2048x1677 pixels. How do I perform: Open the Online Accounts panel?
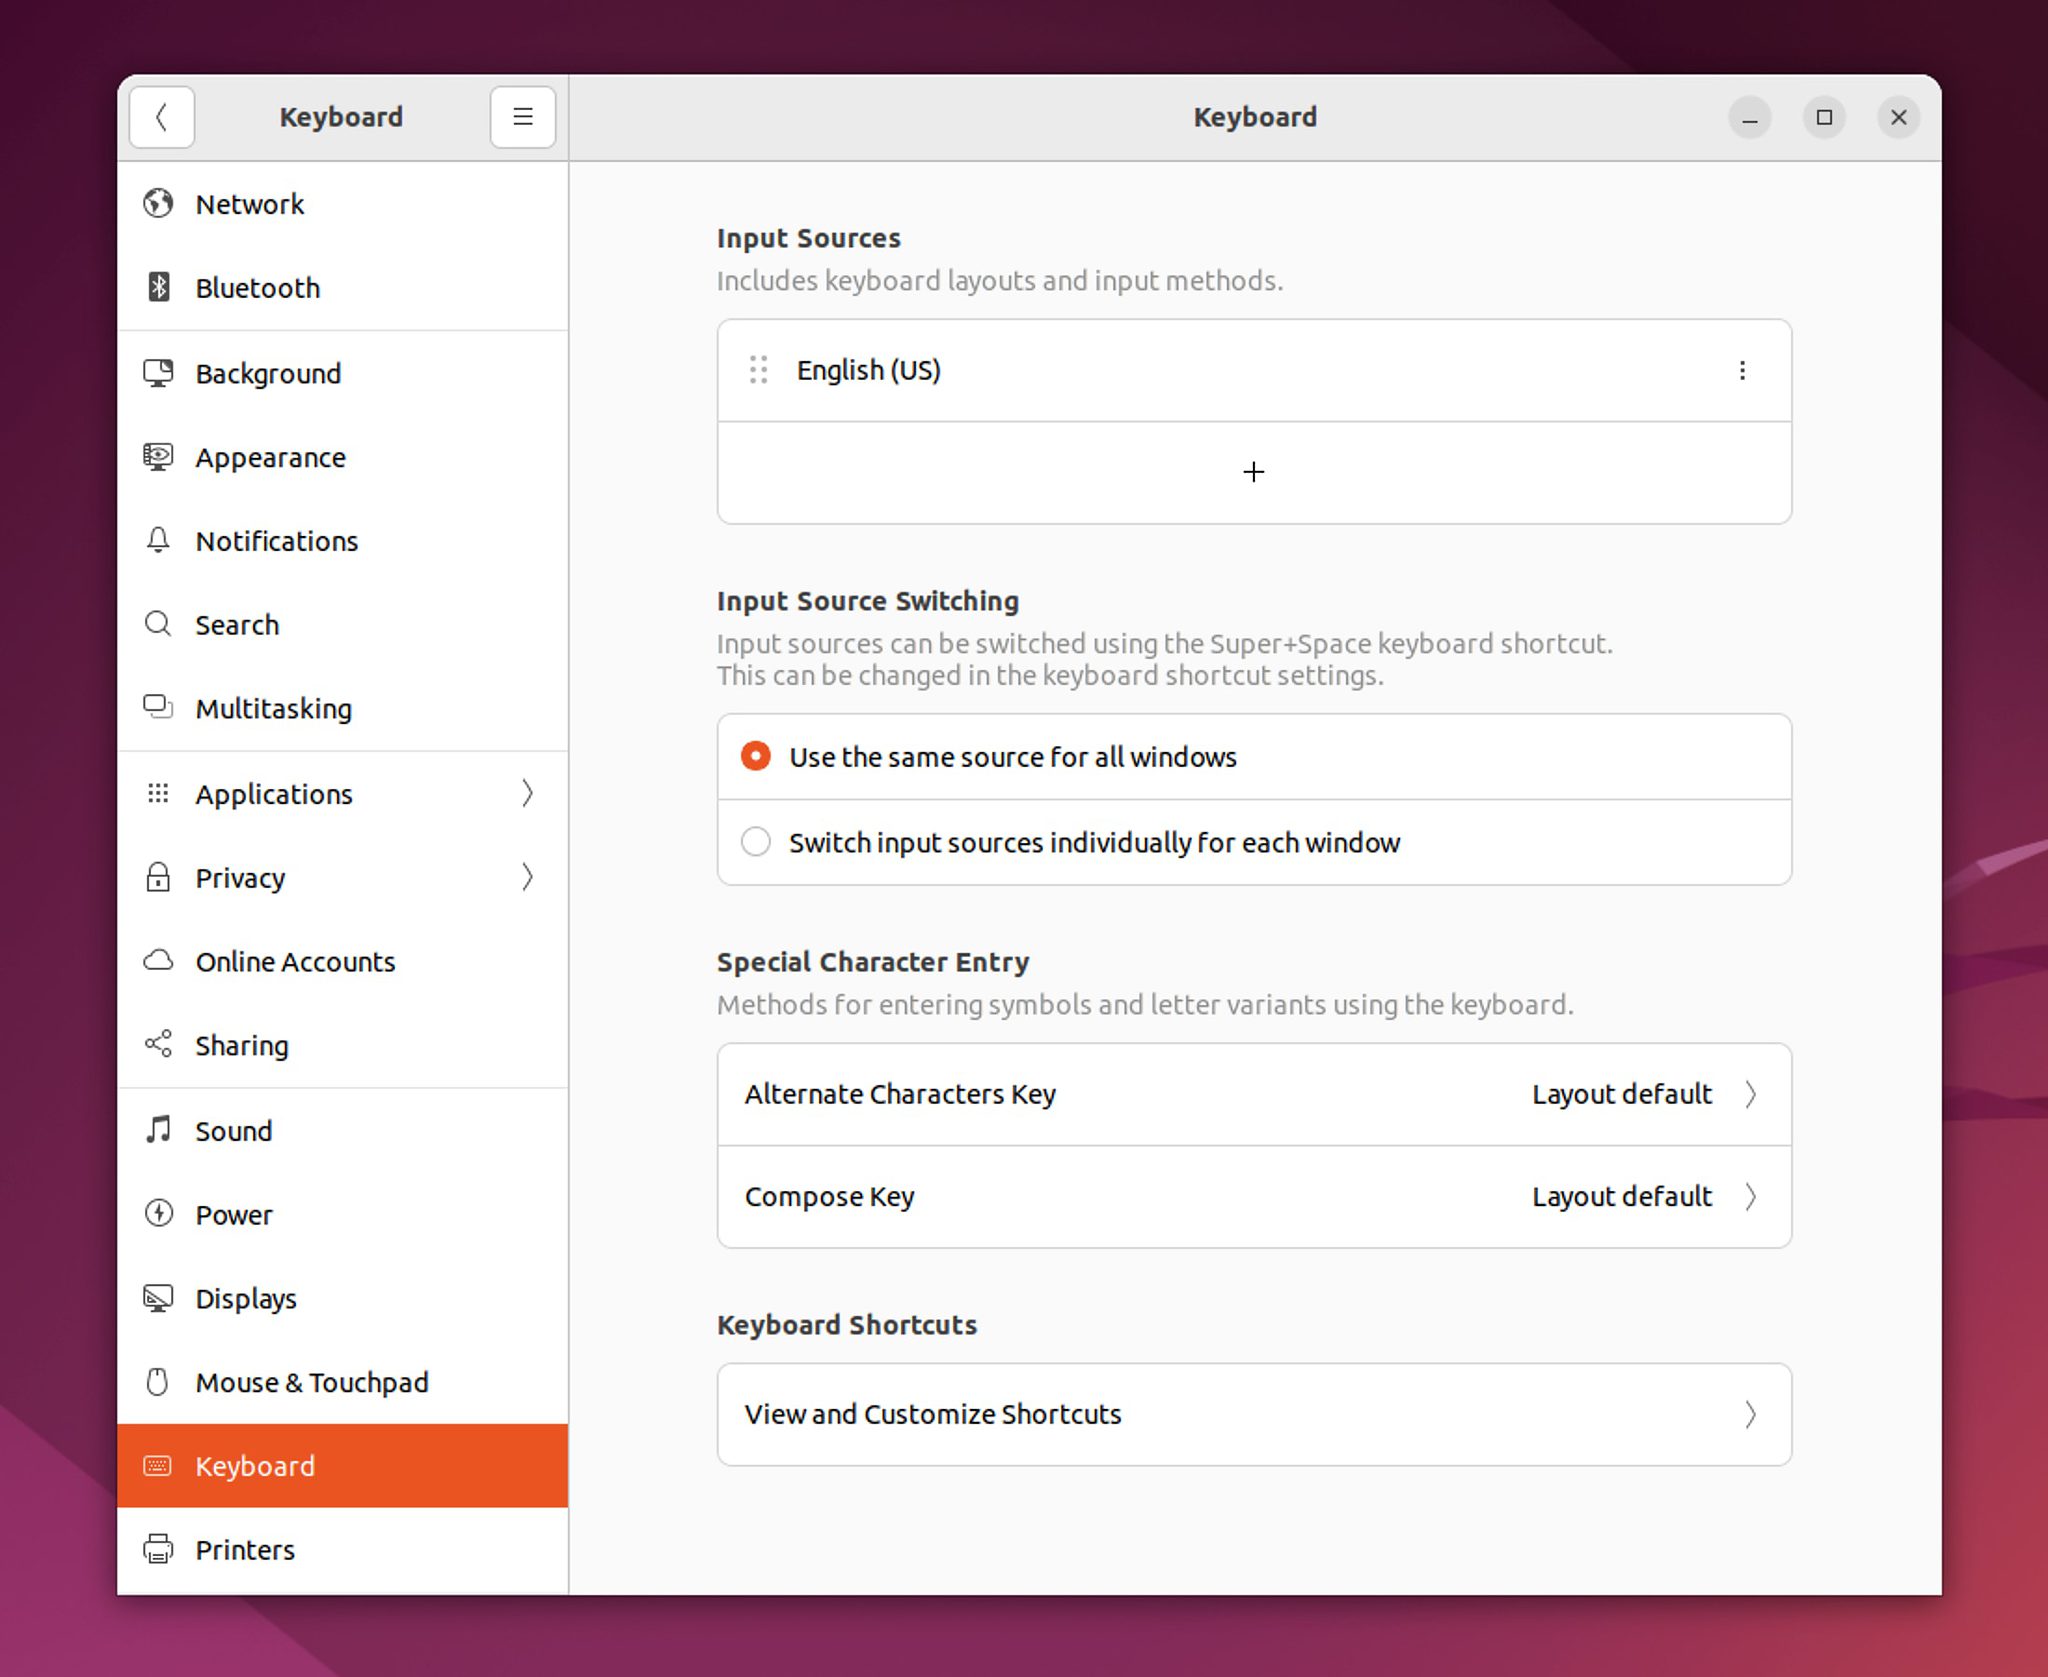(295, 962)
